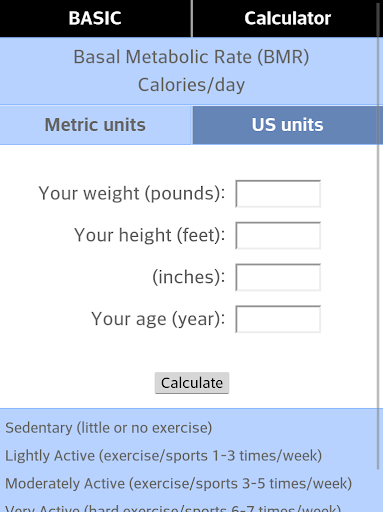383x512 pixels.
Task: Click the Basal Metabolic Rate (BMR) heading
Action: (x=191, y=57)
